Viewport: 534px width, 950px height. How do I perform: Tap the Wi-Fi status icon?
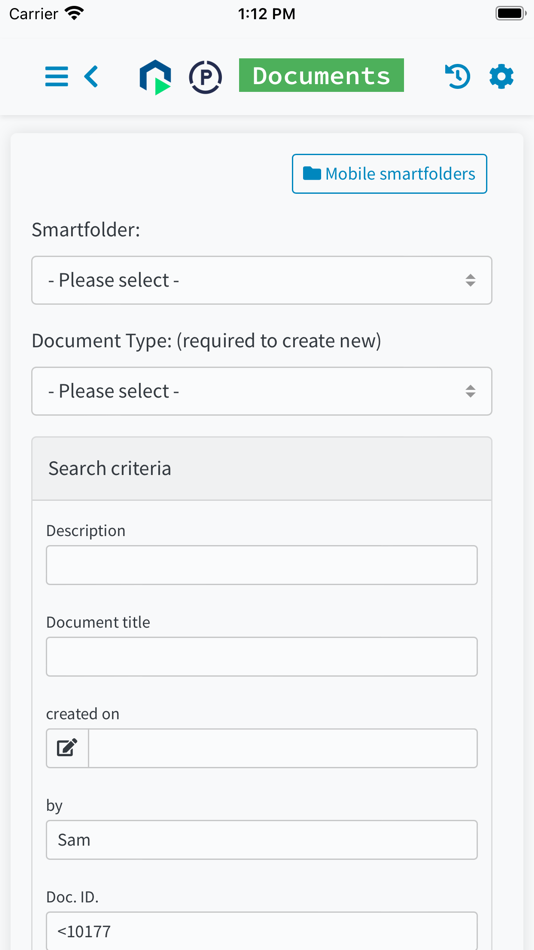pyautogui.click(x=74, y=13)
